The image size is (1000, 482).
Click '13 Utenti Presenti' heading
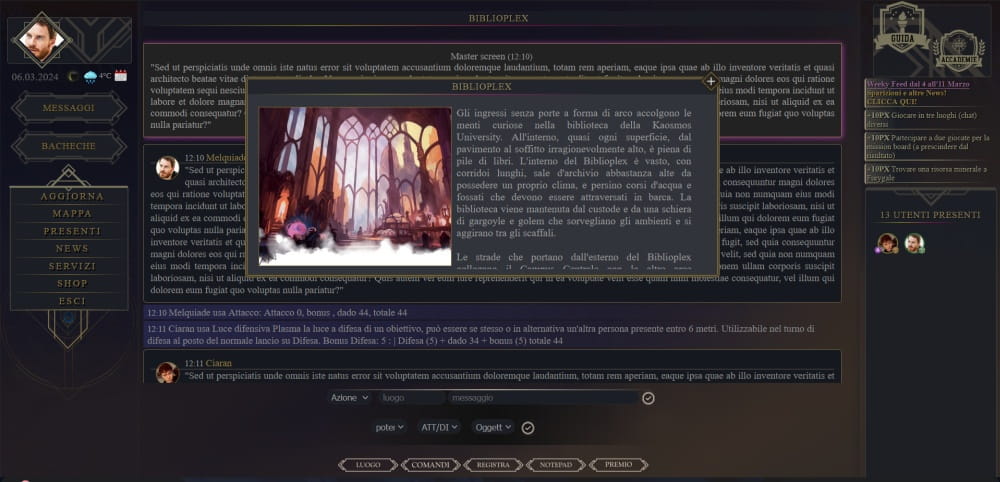930,215
